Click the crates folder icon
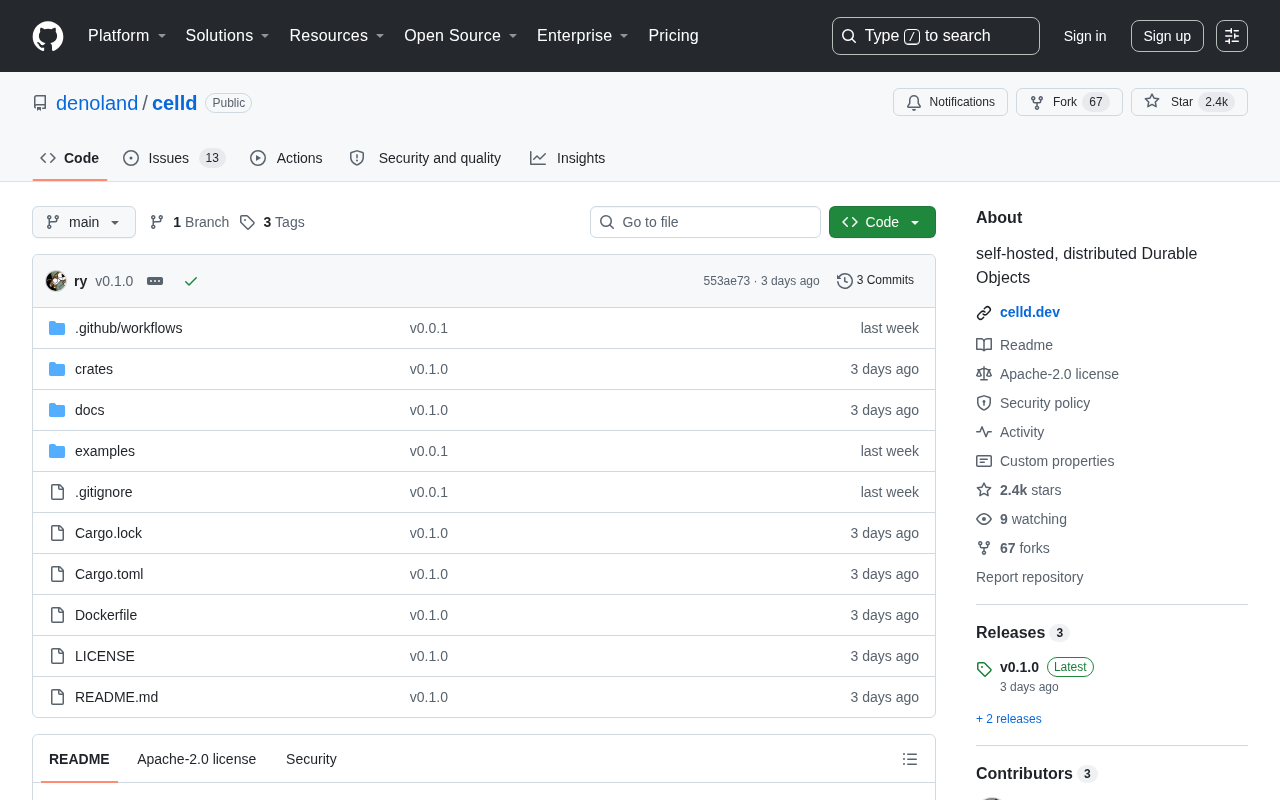Viewport: 1280px width, 800px height. coord(57,369)
